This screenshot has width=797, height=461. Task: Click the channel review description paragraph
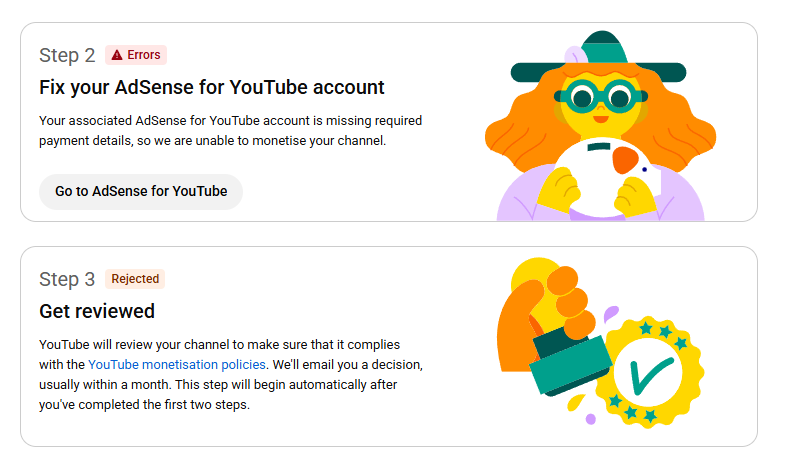tap(232, 375)
